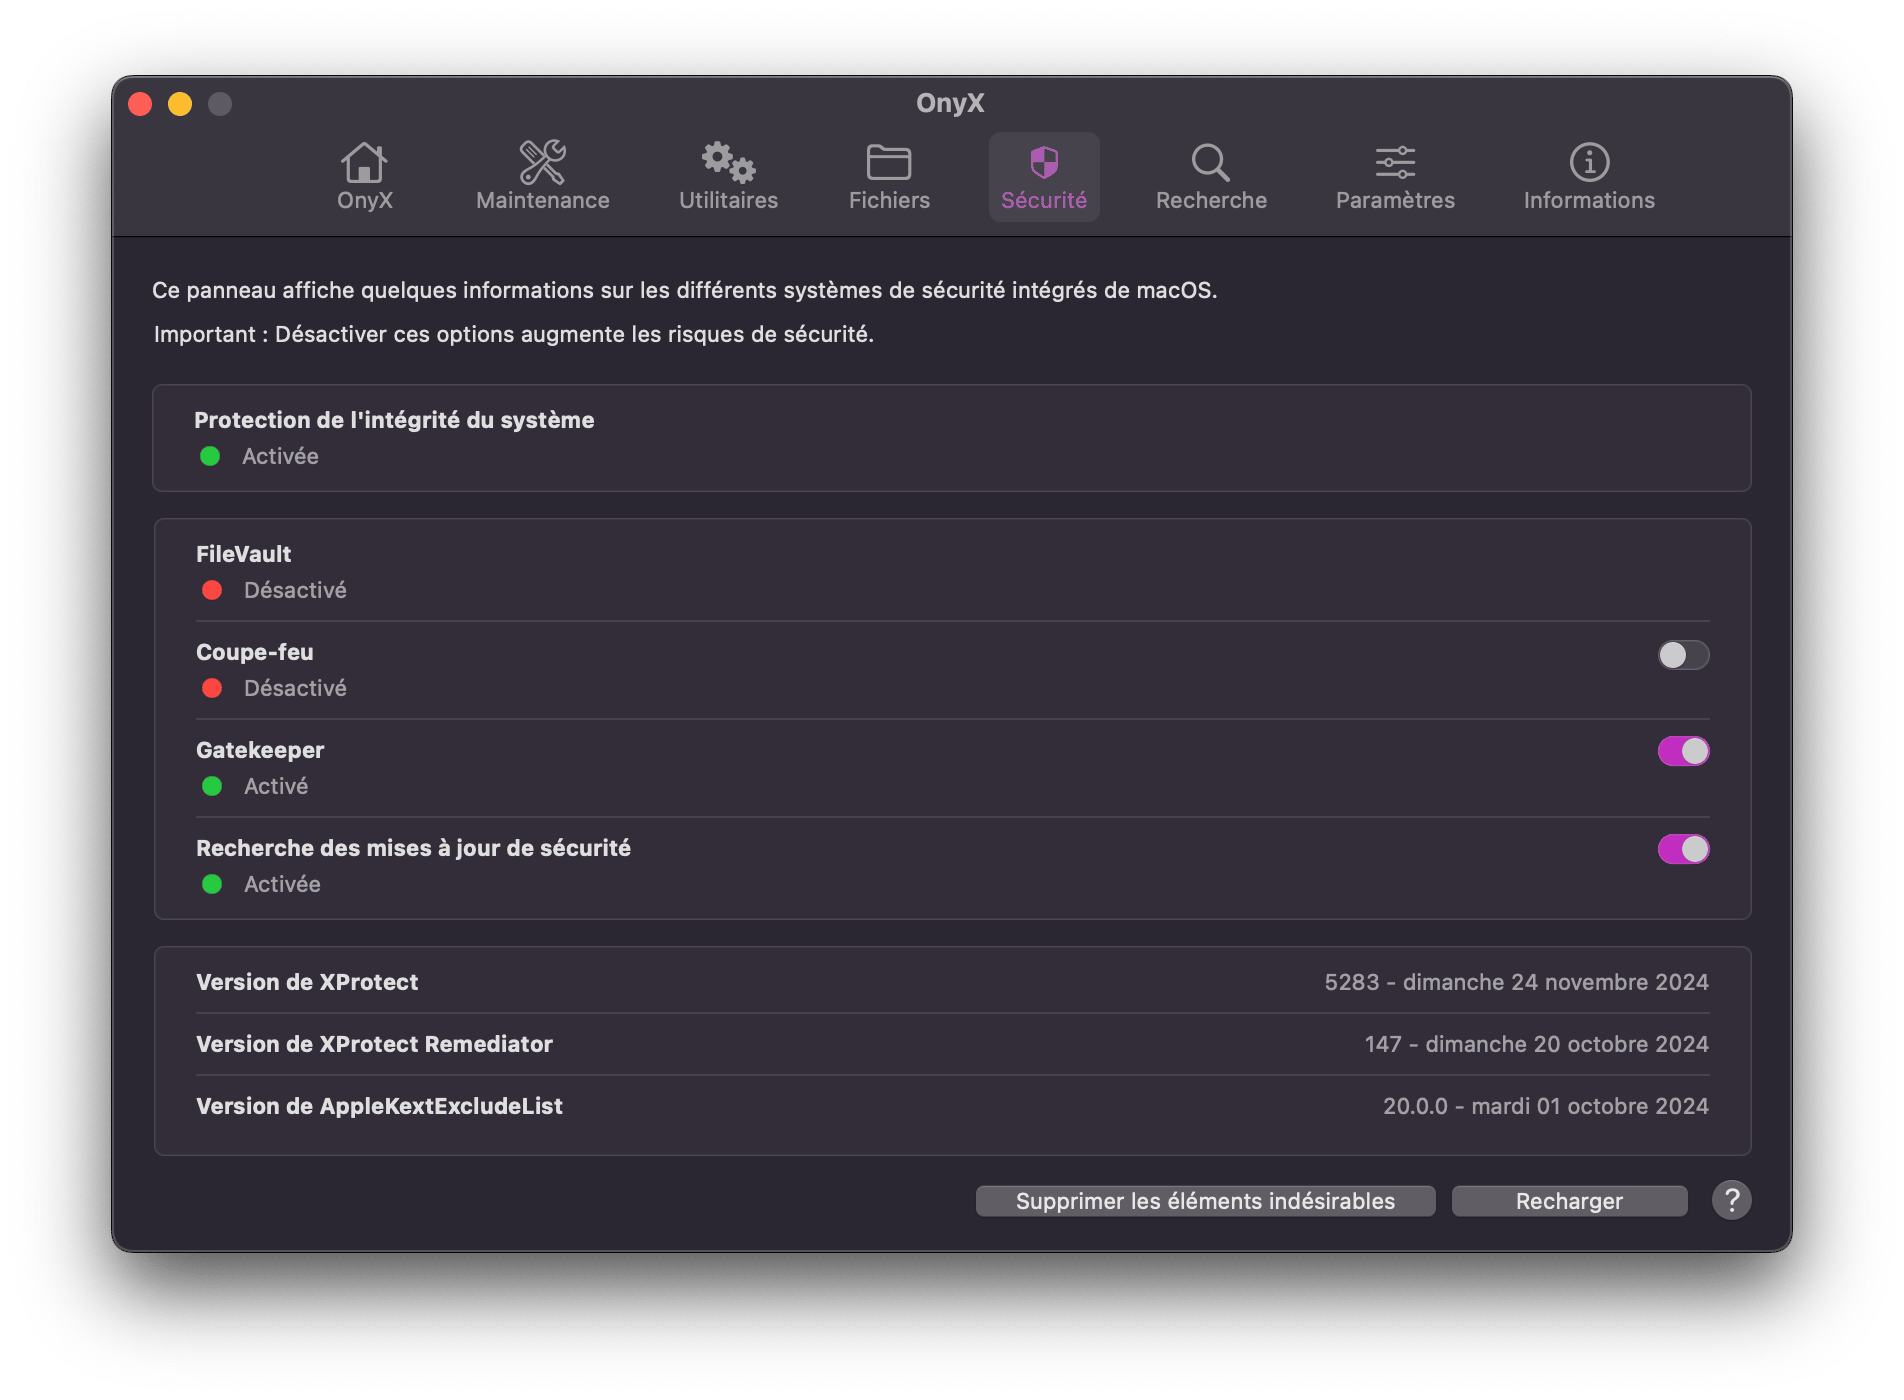Select AppleKextExcludeList version value 20.0.0
1904x1400 pixels.
pyautogui.click(x=1545, y=1106)
